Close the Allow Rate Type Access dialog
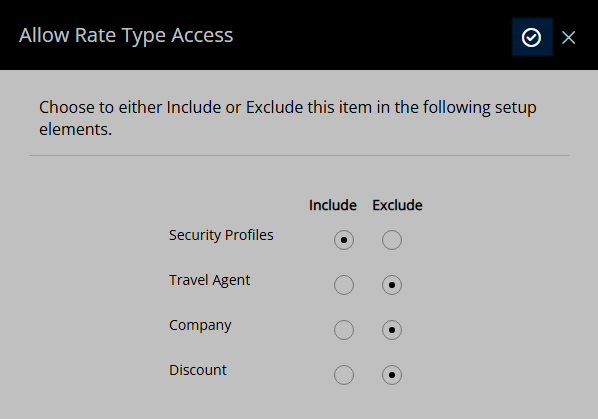This screenshot has height=419, width=598. [568, 37]
